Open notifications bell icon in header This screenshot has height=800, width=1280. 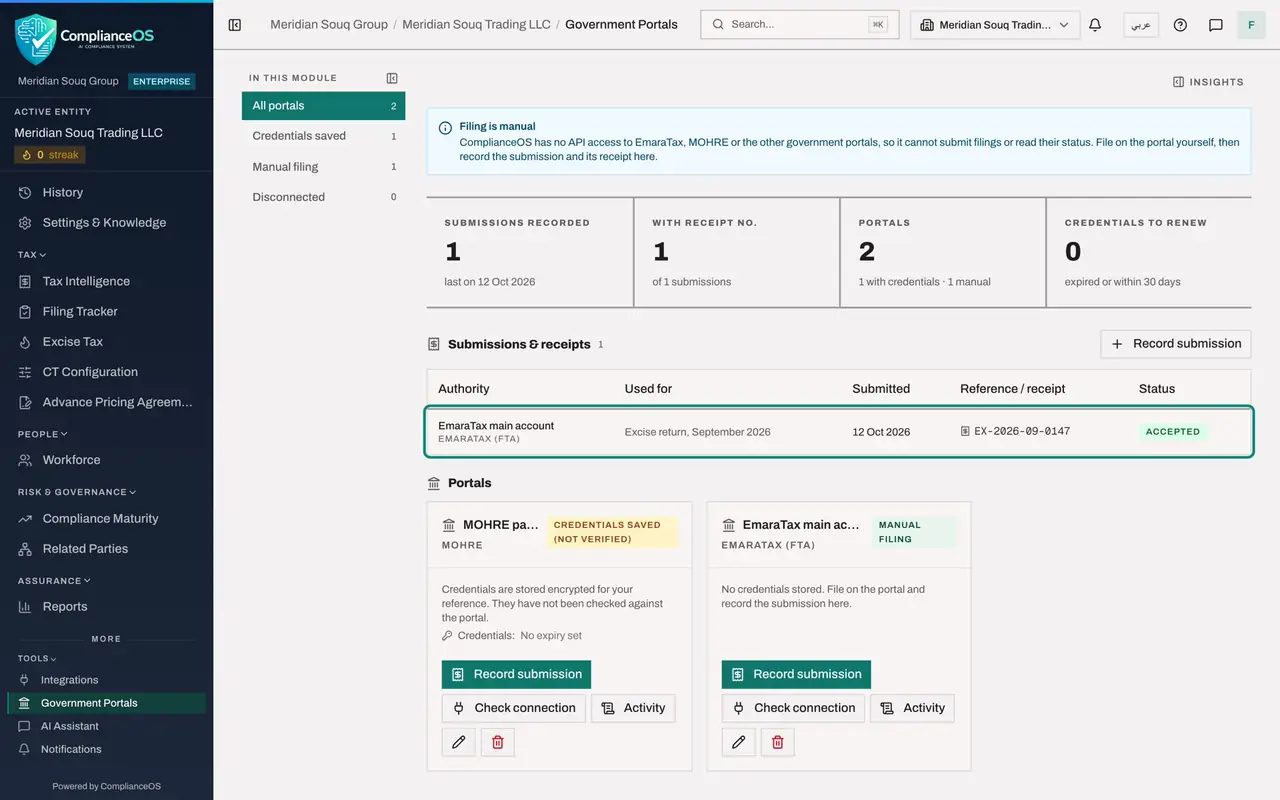click(1095, 25)
